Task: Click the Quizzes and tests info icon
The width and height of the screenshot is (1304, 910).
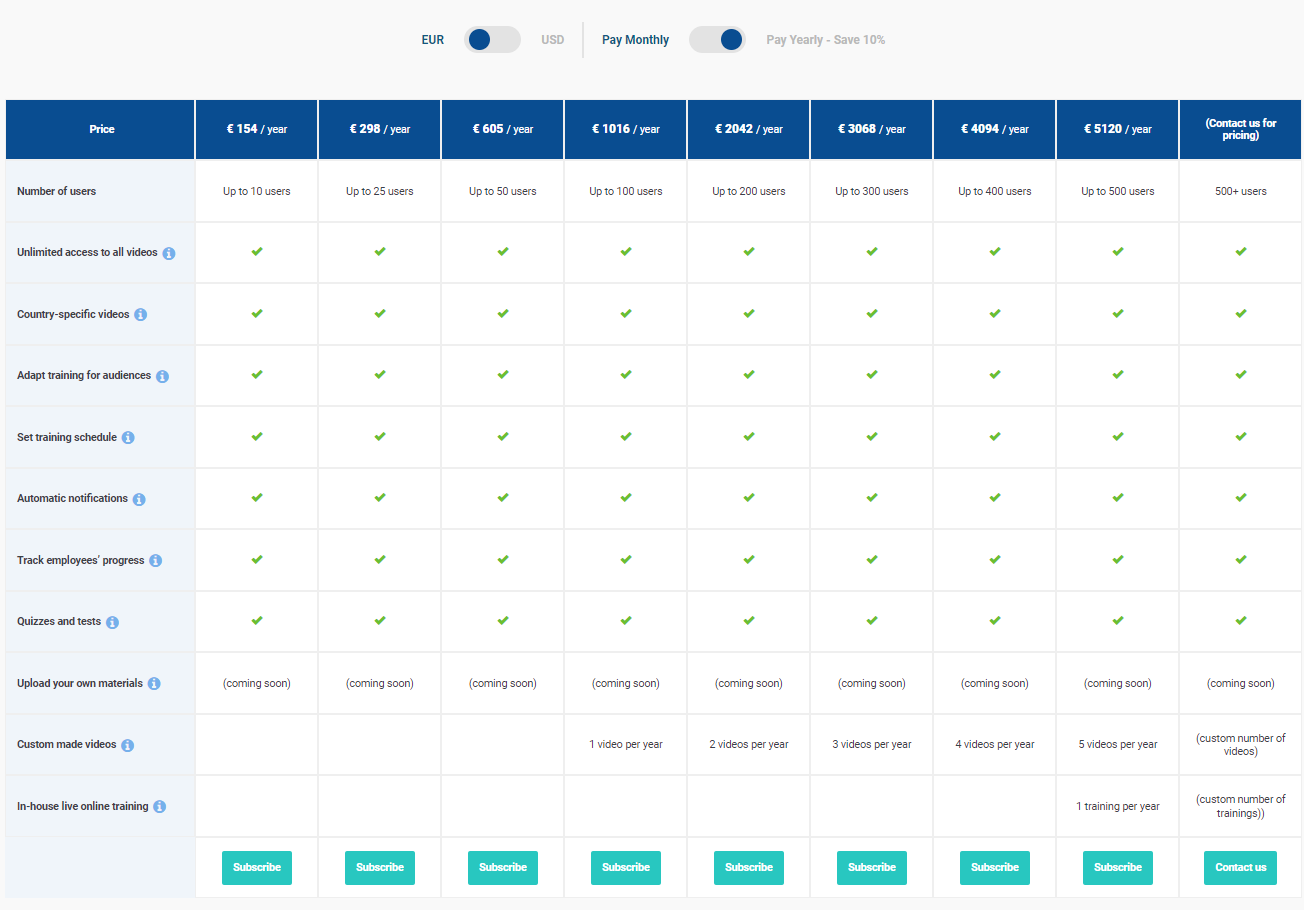Action: 112,622
